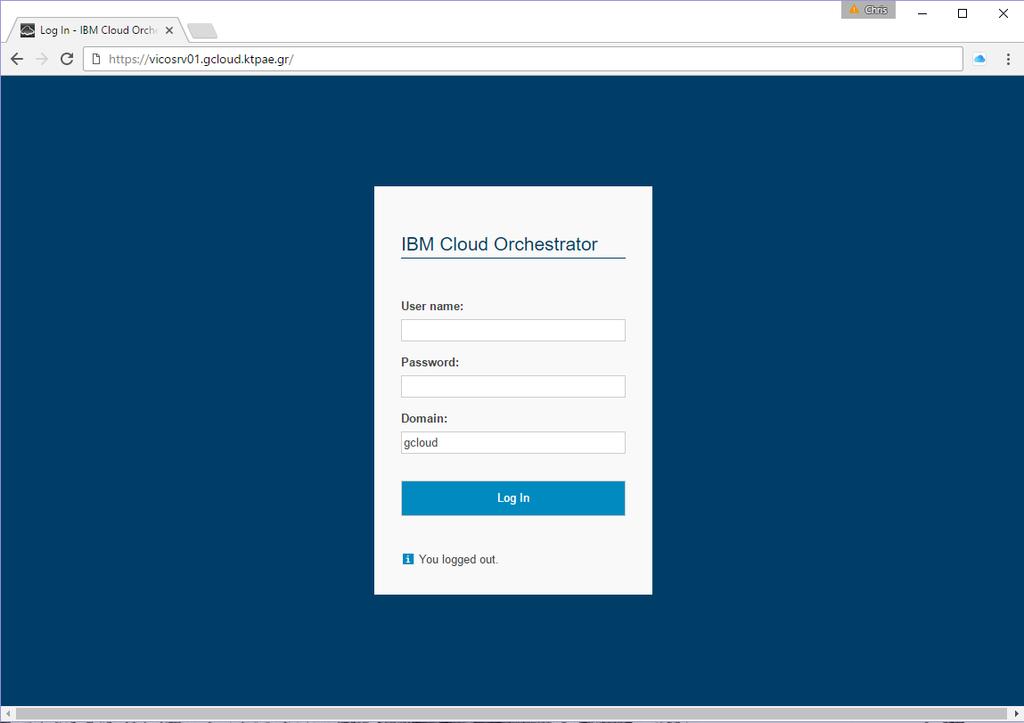Screen dimensions: 1024x723
Task: Click the Chris profile badge
Action: [x=868, y=10]
